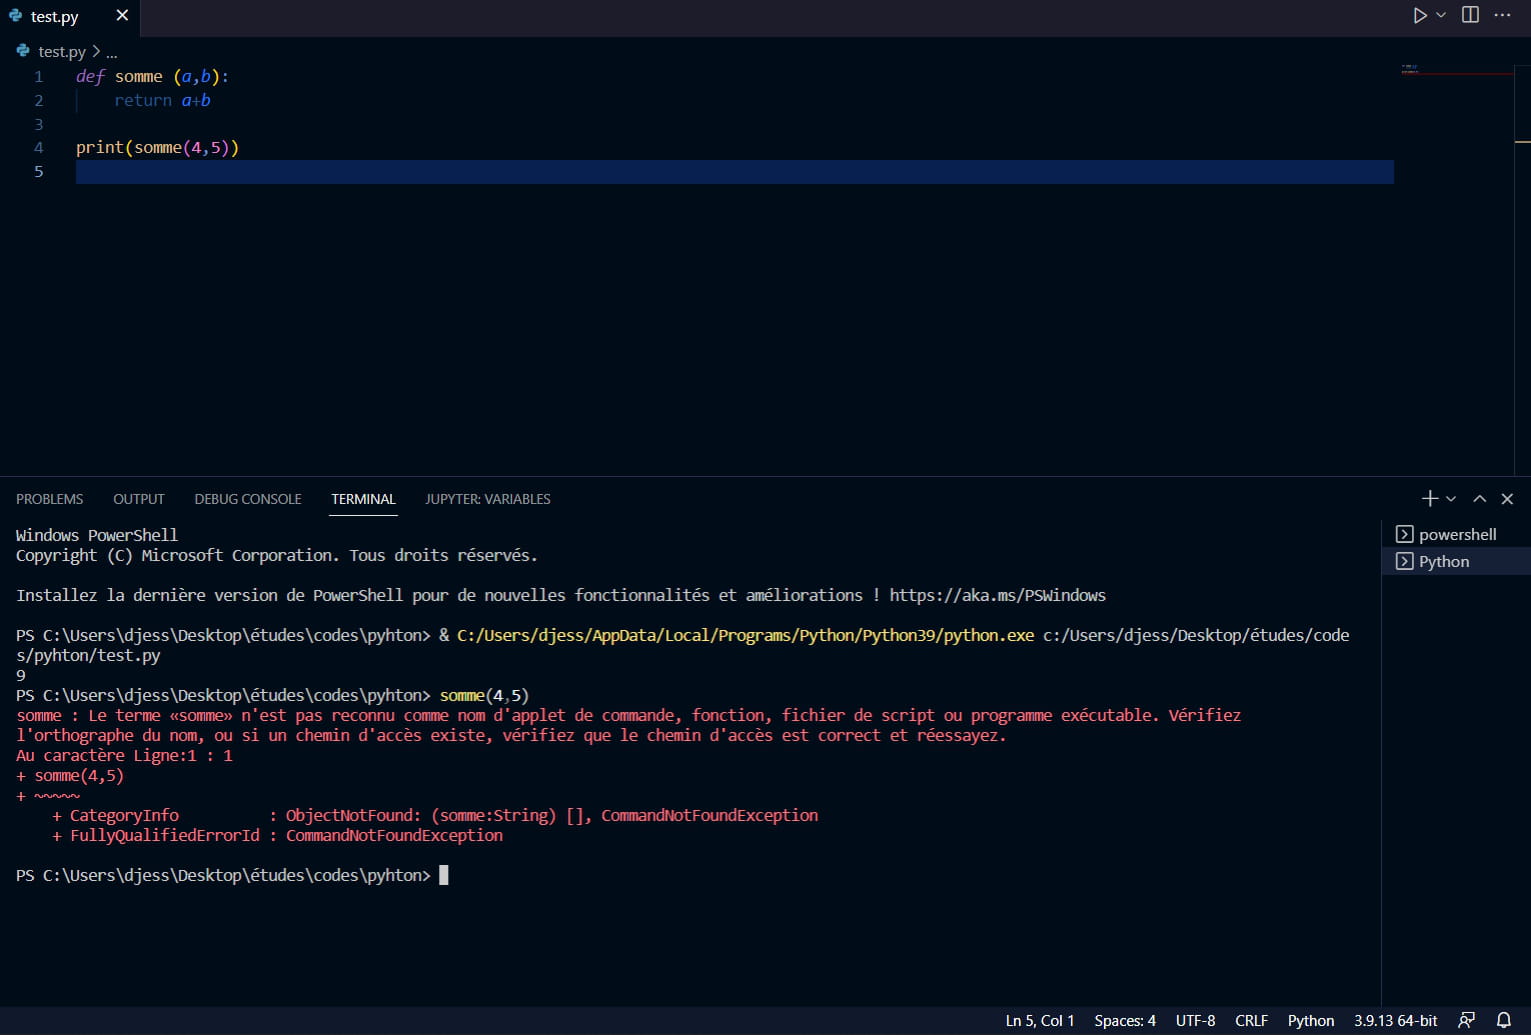Image resolution: width=1531 pixels, height=1035 pixels.
Task: Click the feedback icon in the status bar
Action: 1465,1020
